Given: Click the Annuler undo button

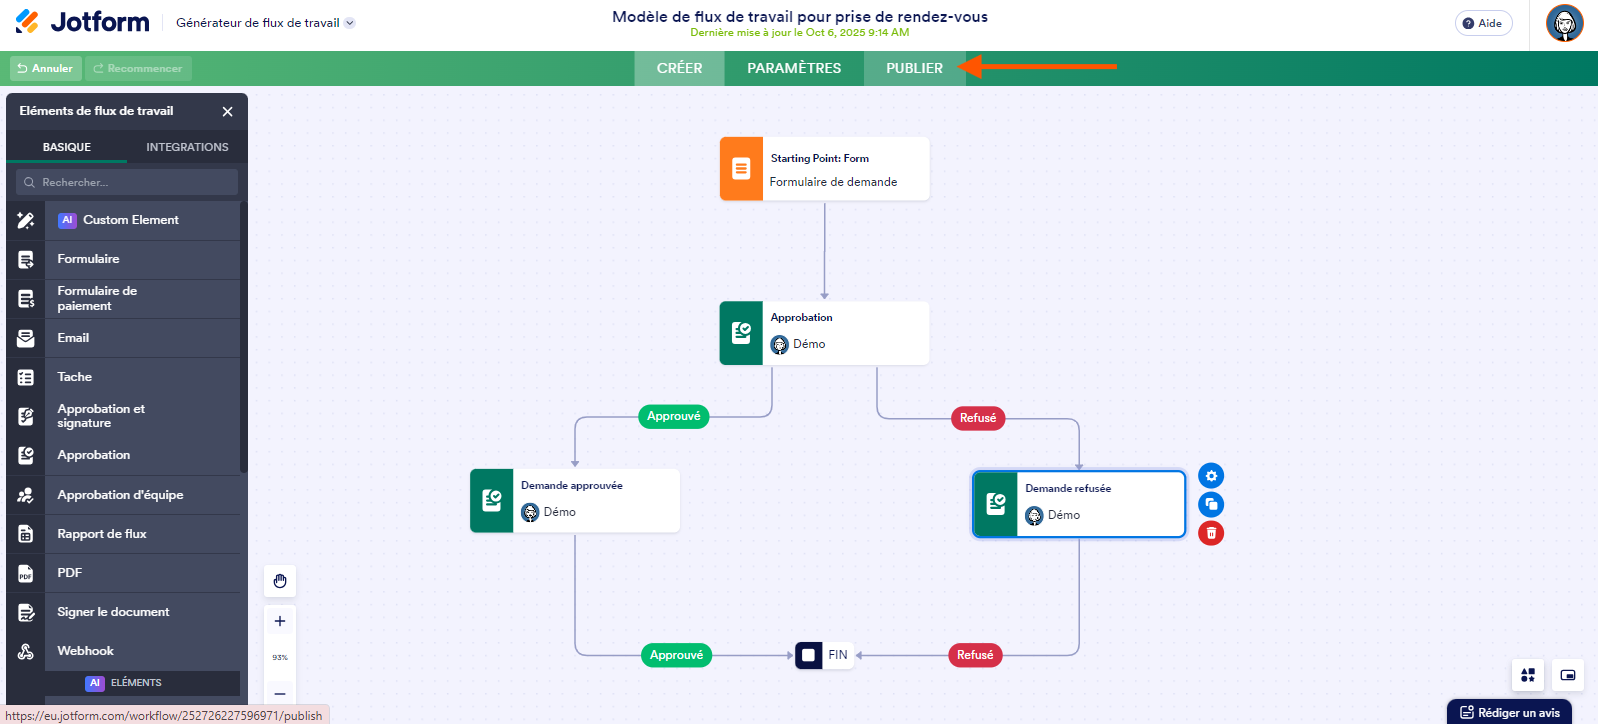Looking at the screenshot, I should point(45,68).
